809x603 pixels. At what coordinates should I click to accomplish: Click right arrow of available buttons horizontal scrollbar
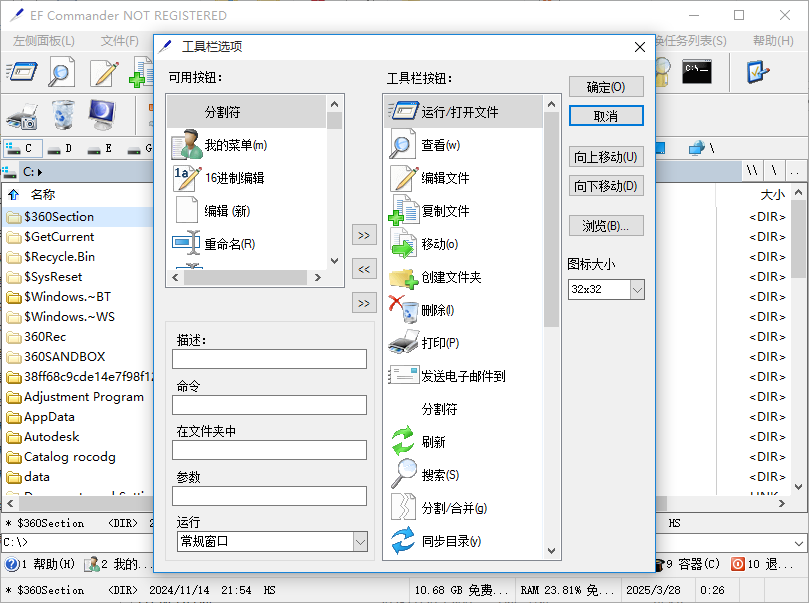pyautogui.click(x=318, y=278)
